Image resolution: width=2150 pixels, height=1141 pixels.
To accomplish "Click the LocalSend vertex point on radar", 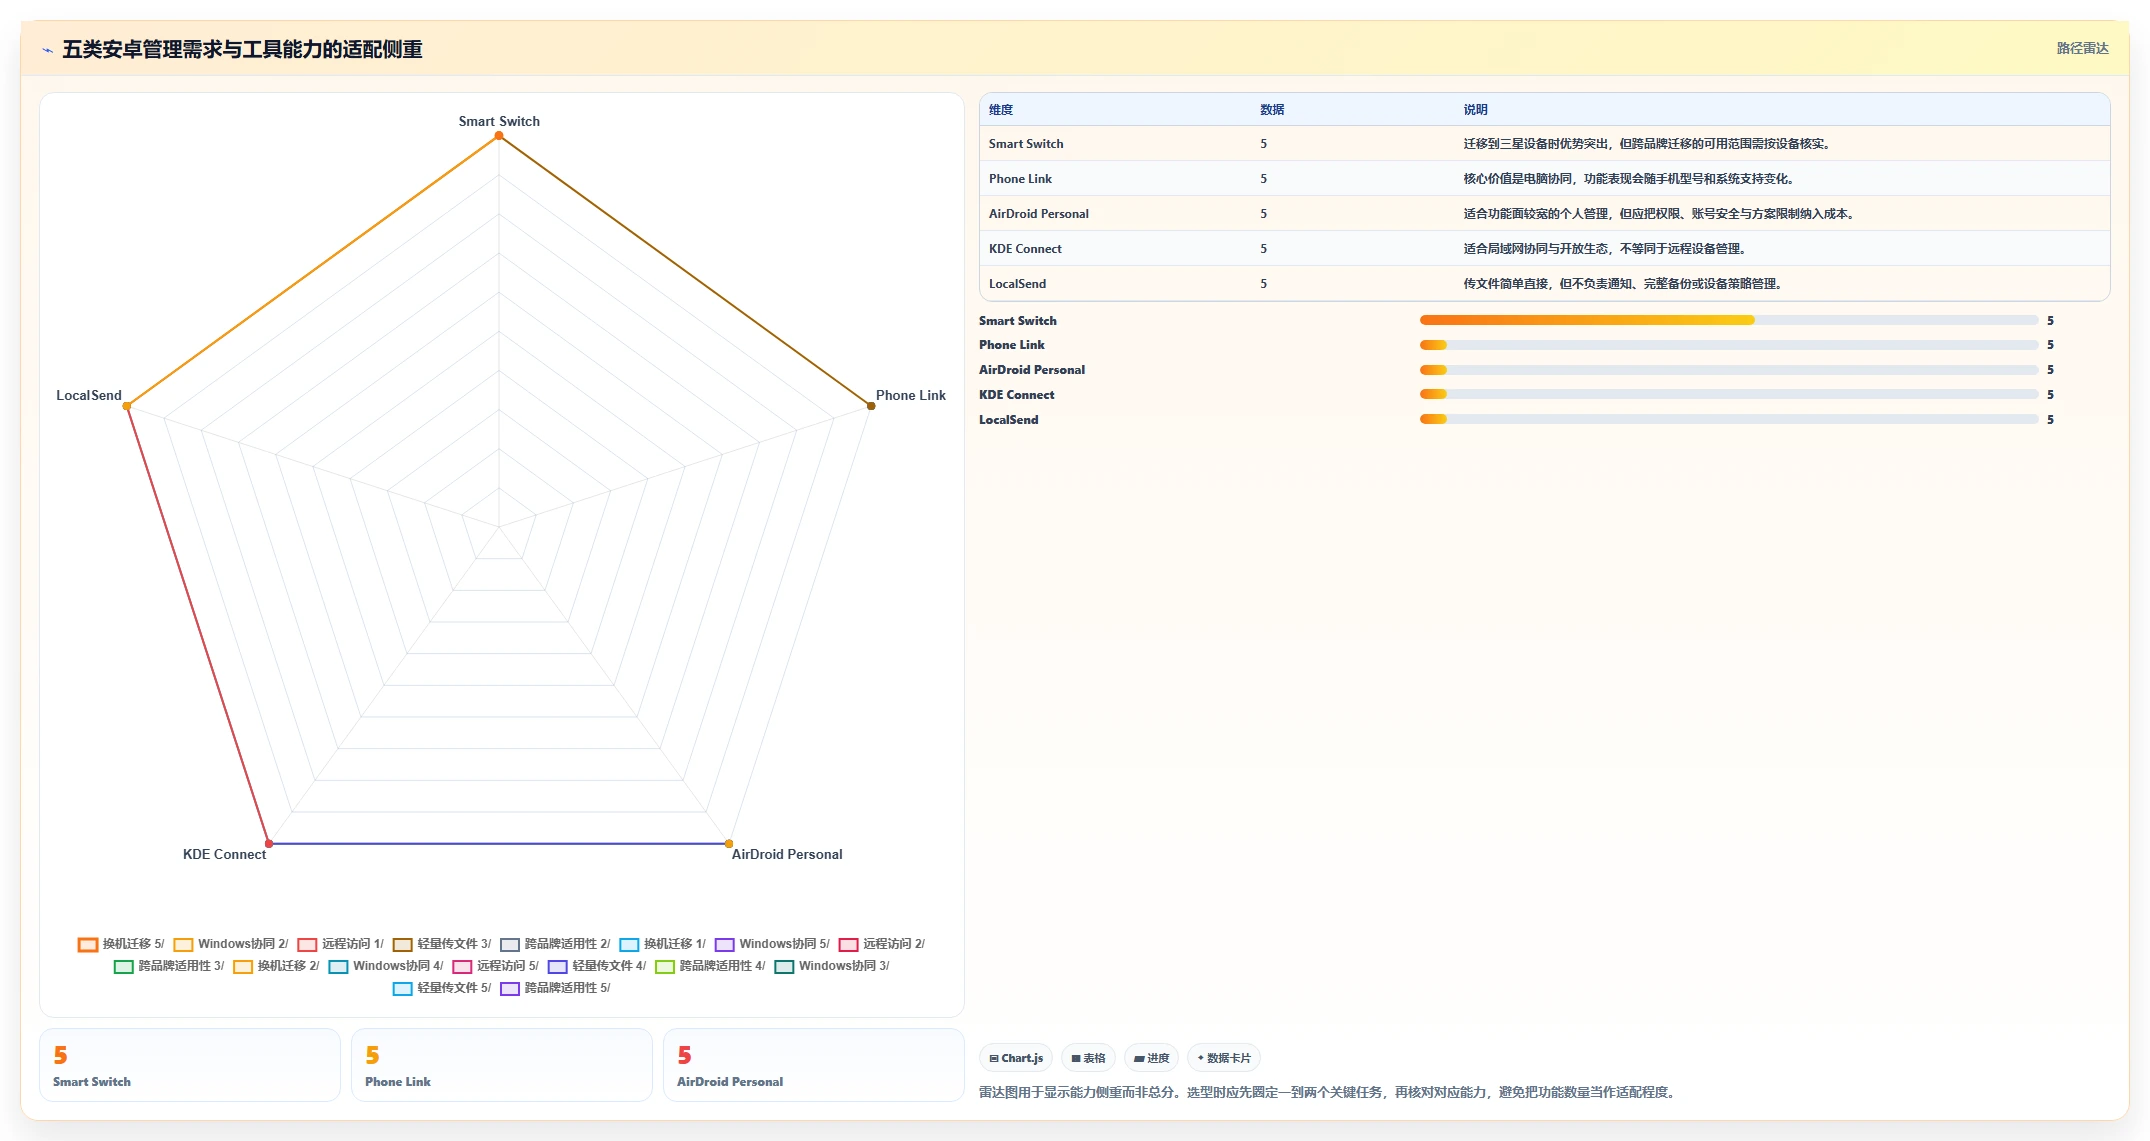I will pos(127,406).
